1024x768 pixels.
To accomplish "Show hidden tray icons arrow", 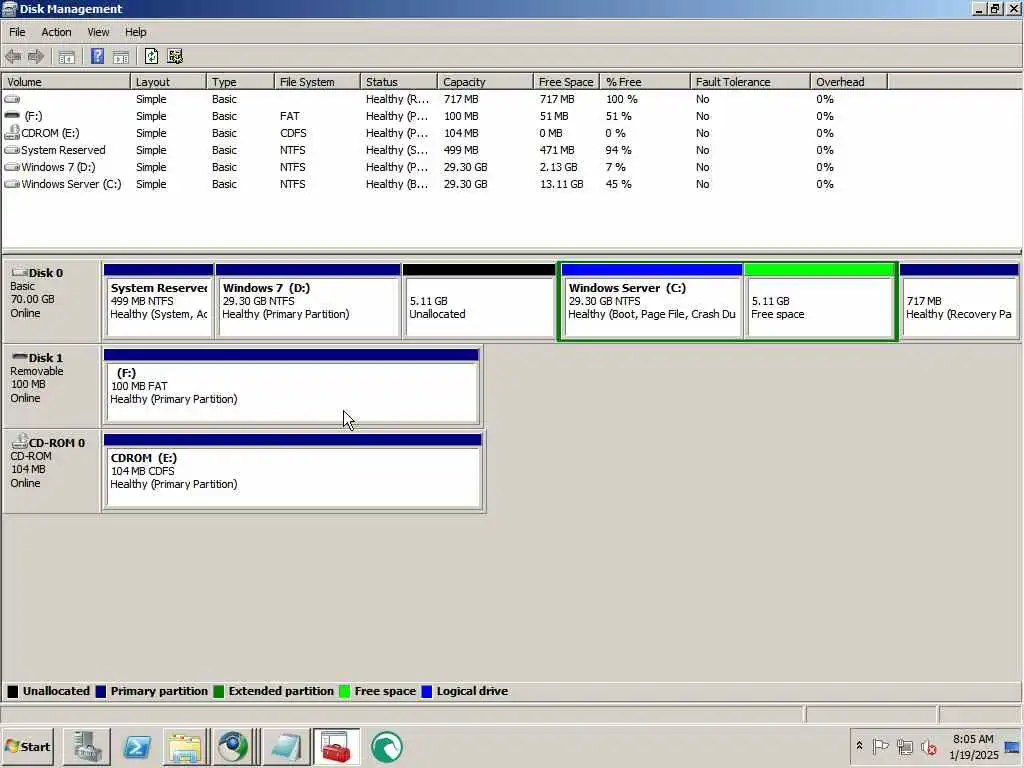I will tap(859, 746).
